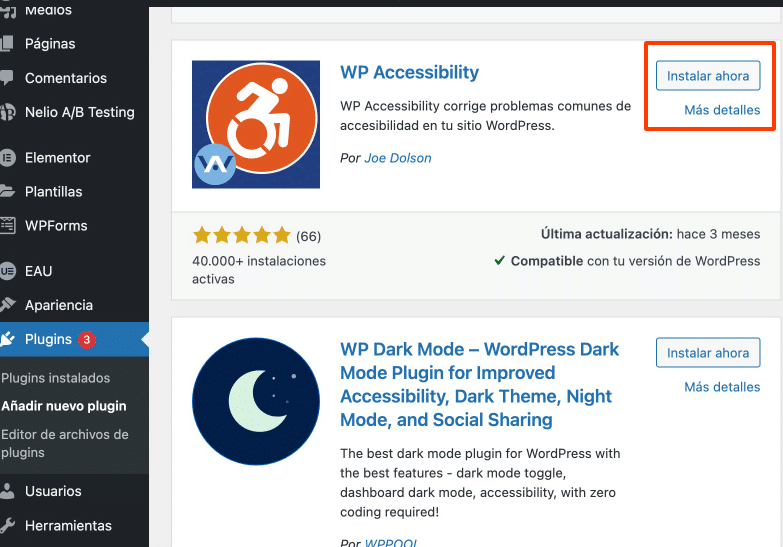Image resolution: width=783 pixels, height=547 pixels.
Task: Click the Usuarios person icon
Action: (7, 491)
